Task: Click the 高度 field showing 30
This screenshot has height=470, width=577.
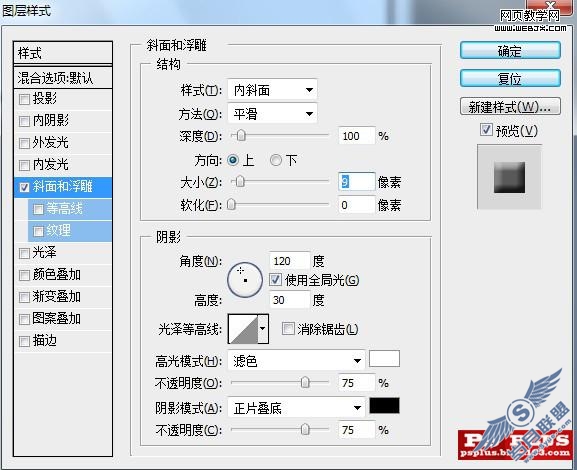Action: pyautogui.click(x=289, y=300)
